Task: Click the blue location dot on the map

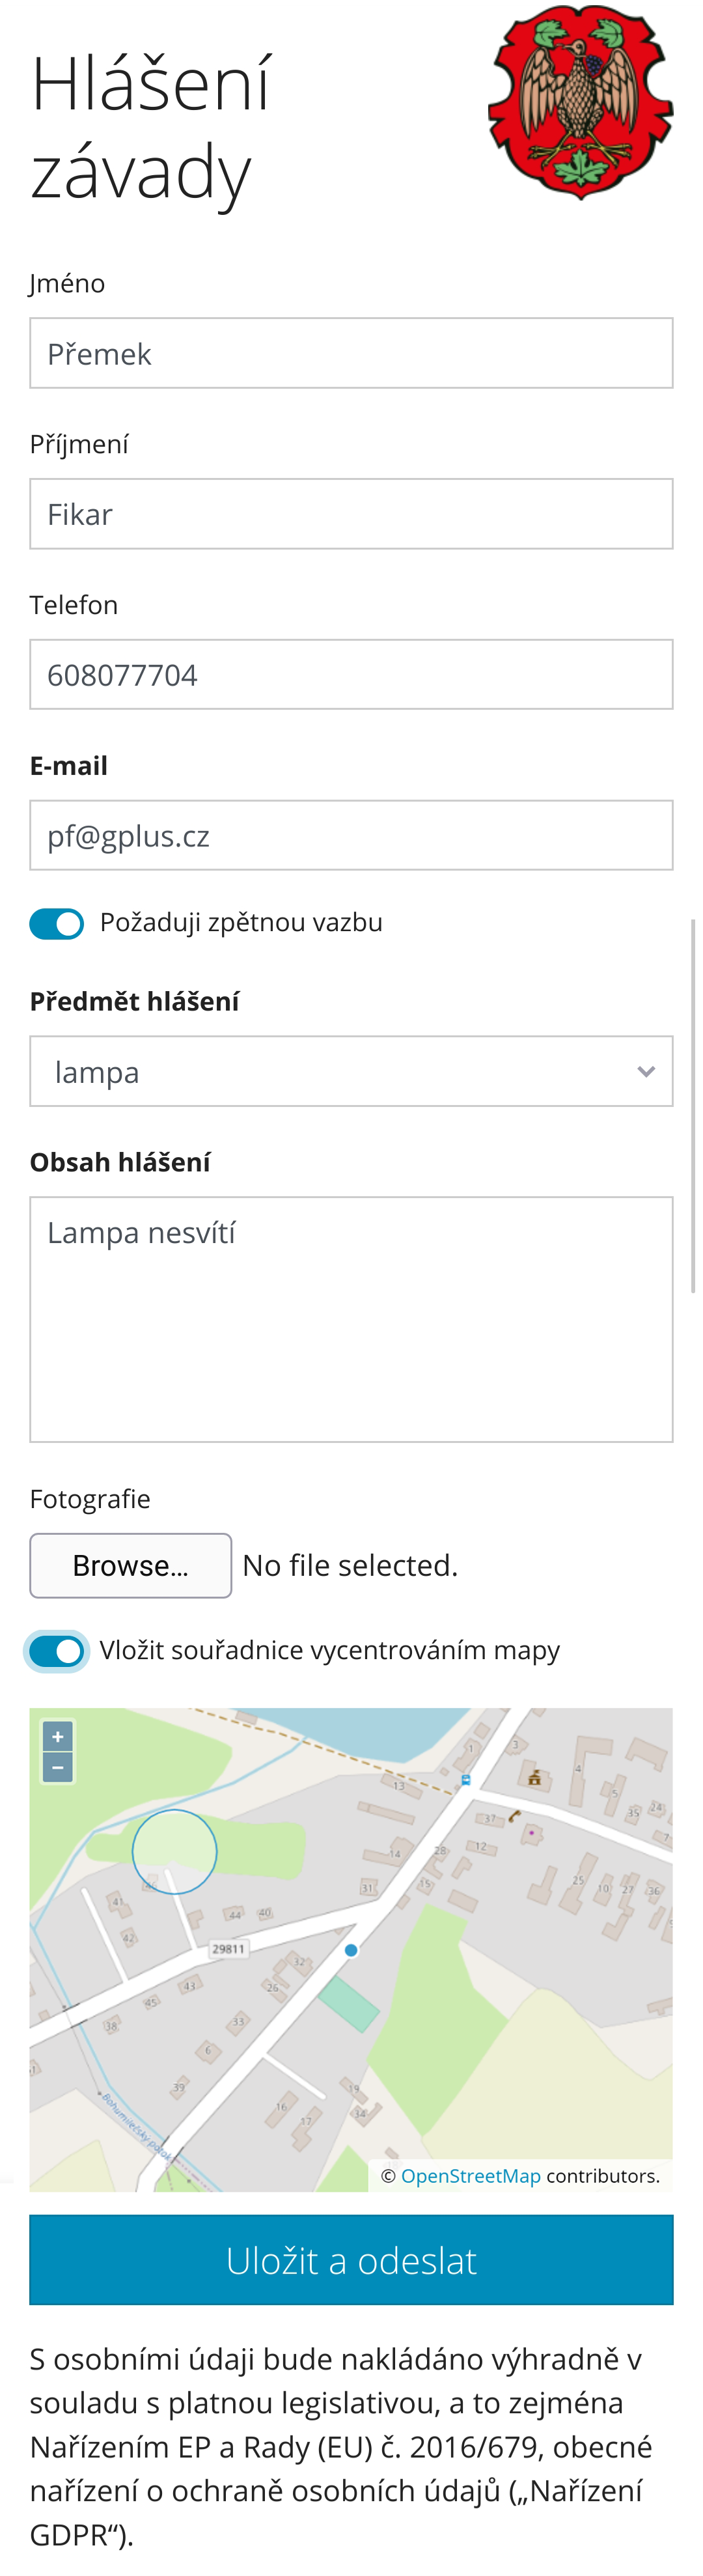Action: [x=351, y=1950]
